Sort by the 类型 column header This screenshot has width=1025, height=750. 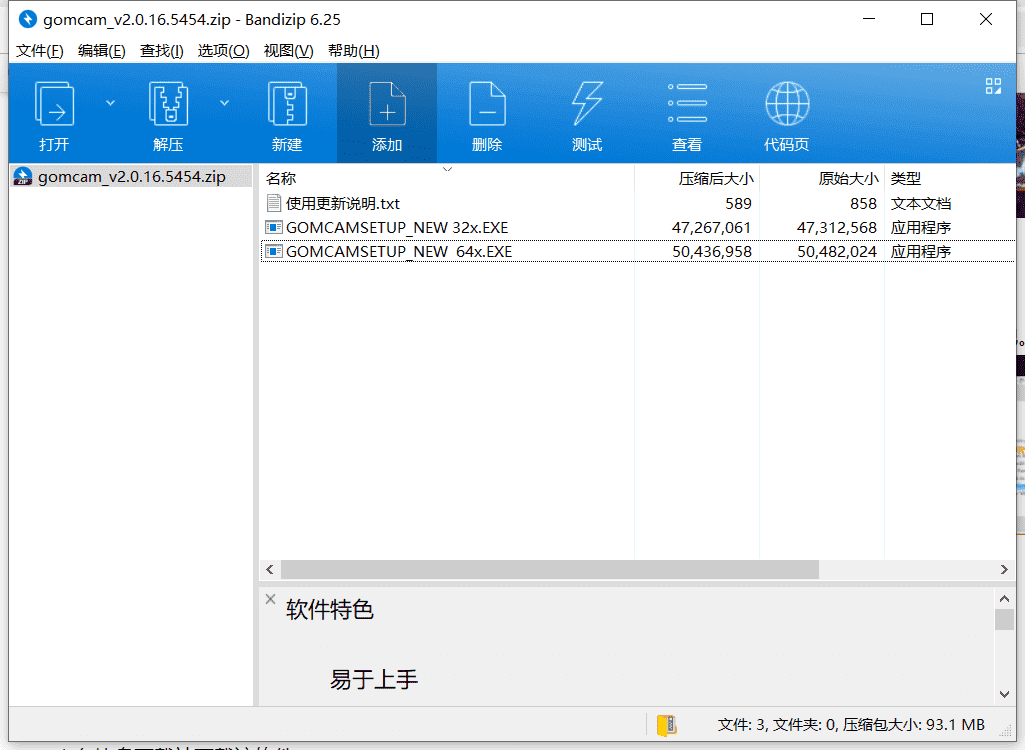(x=950, y=179)
